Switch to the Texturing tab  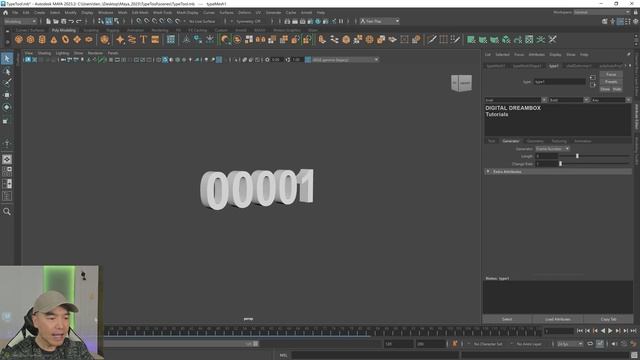click(559, 141)
